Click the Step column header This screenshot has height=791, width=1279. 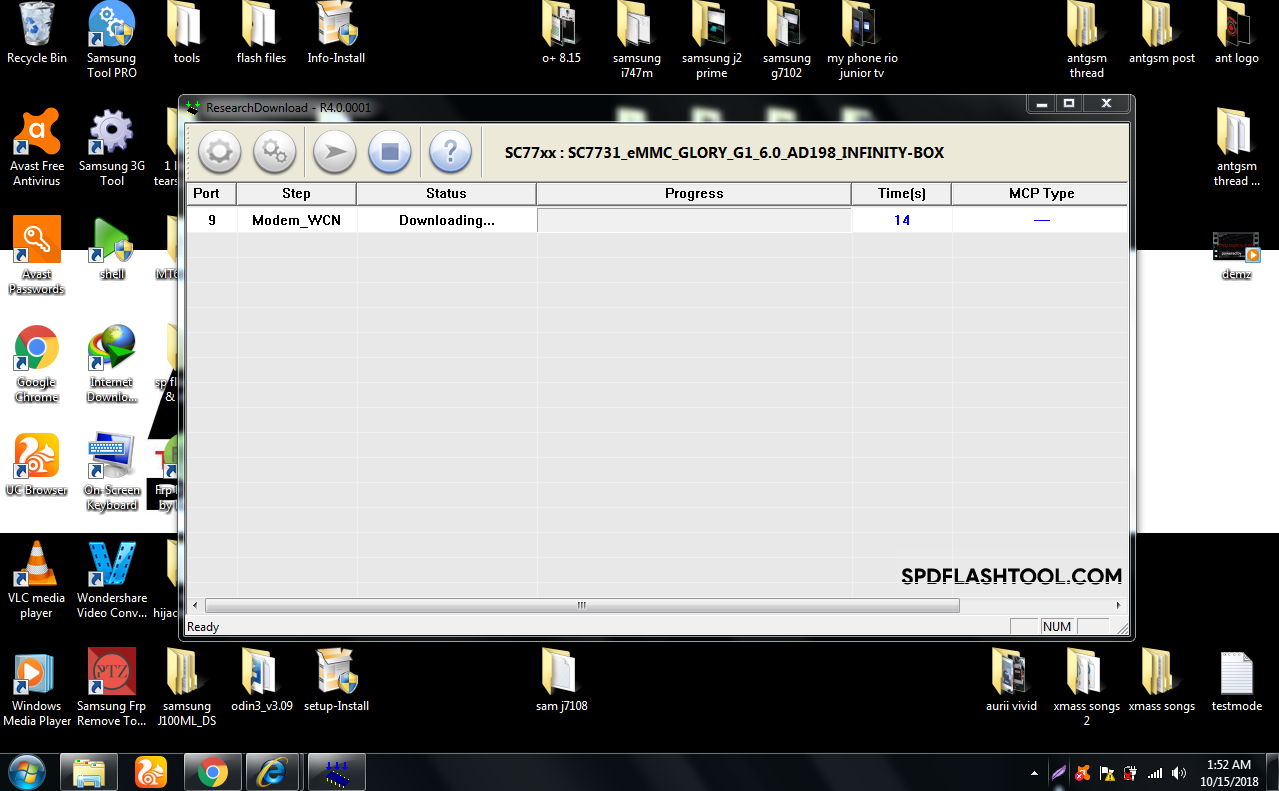296,193
